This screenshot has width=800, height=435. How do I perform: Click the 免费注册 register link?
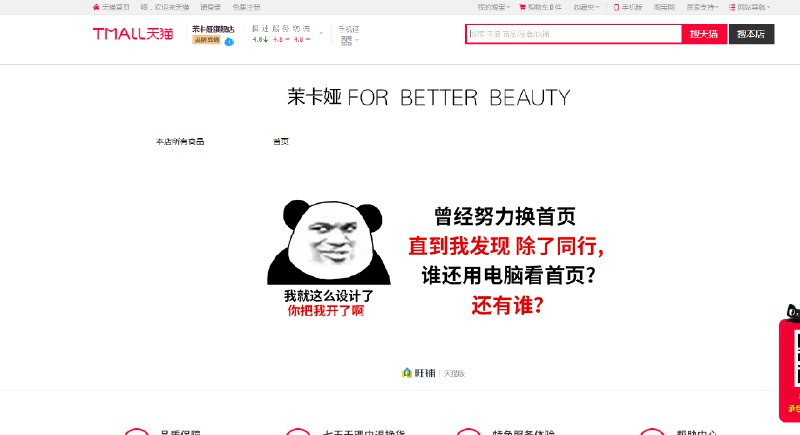point(246,7)
